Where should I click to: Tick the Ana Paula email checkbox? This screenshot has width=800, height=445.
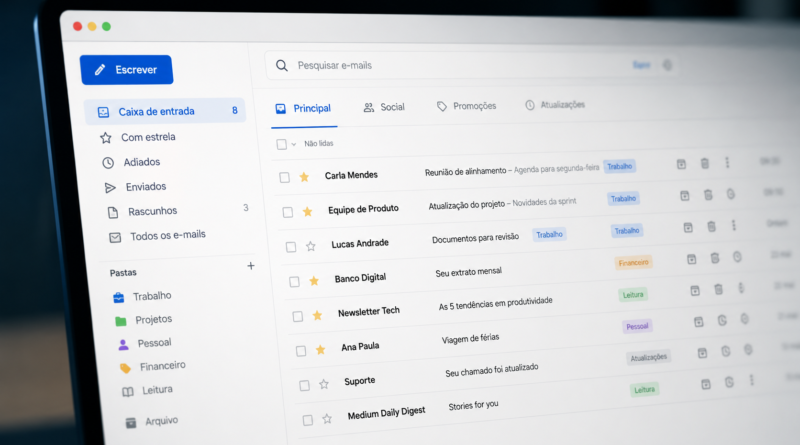point(301,351)
